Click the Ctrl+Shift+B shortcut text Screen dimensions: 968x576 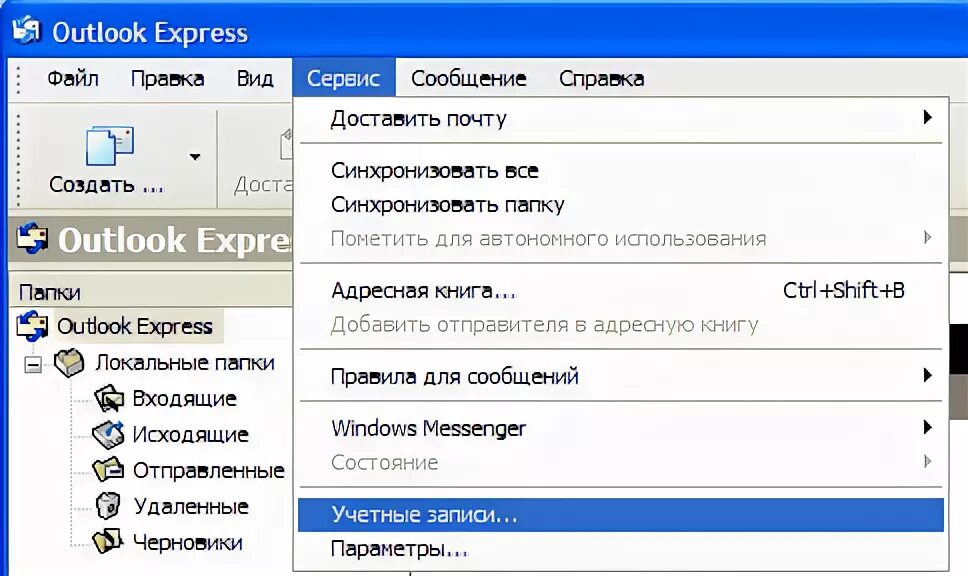pyautogui.click(x=843, y=290)
